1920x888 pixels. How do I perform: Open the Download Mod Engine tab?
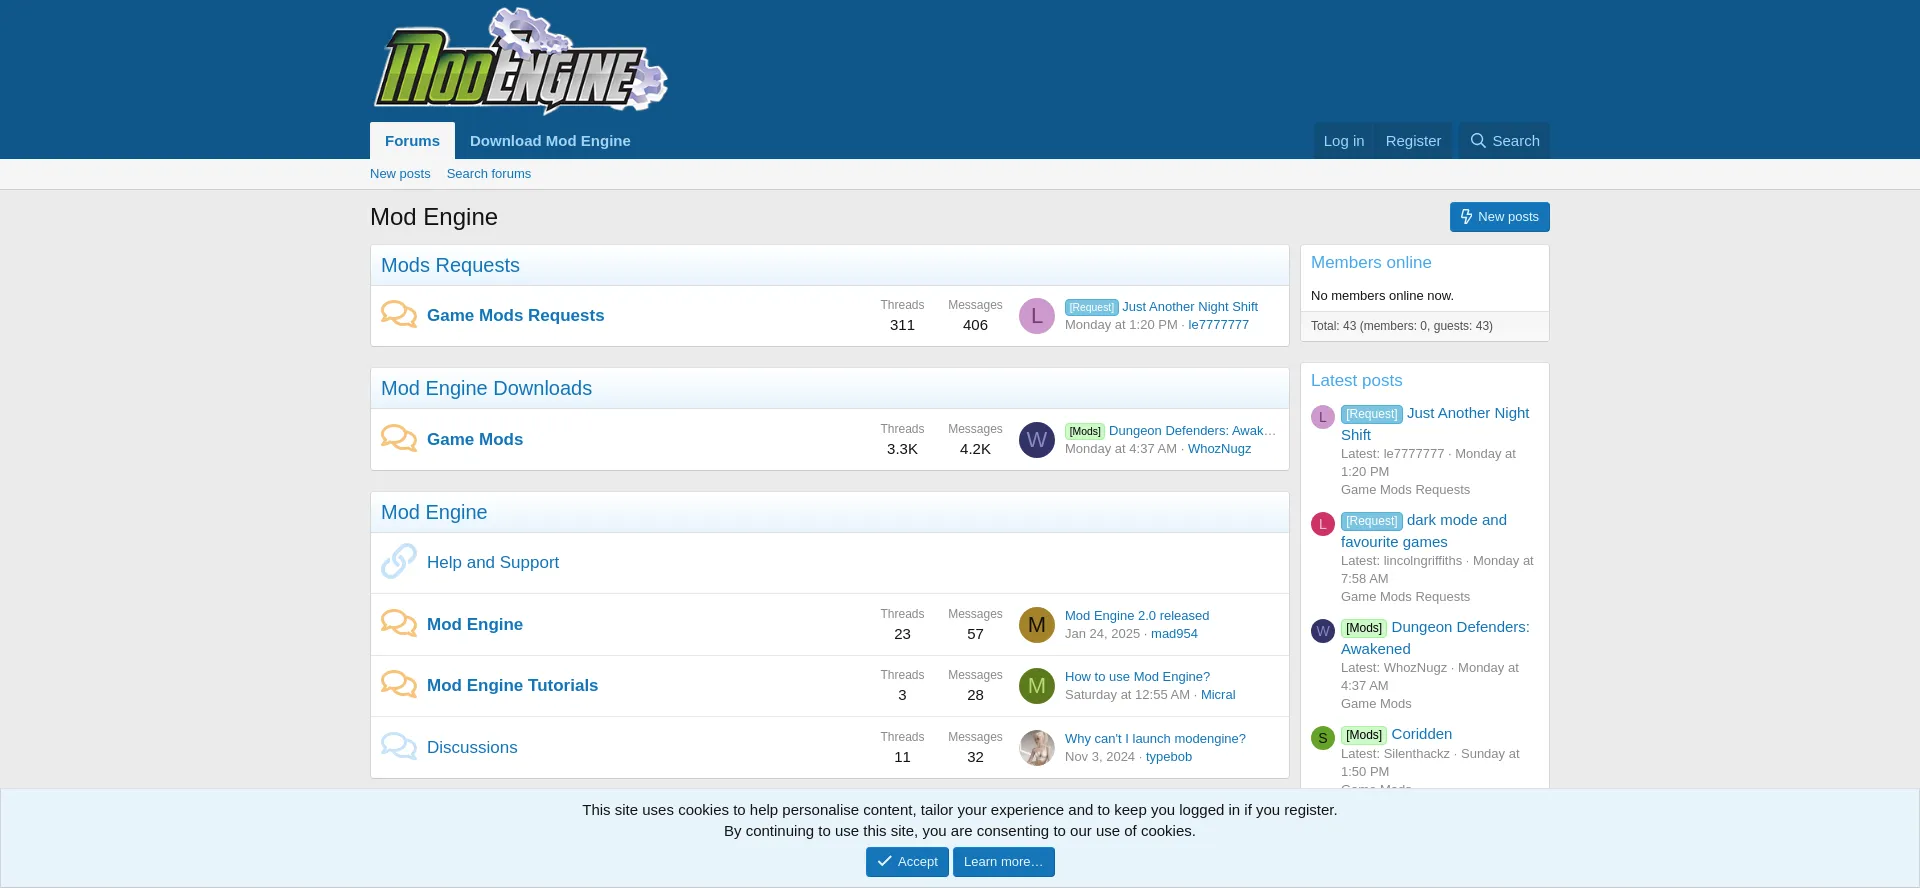550,141
